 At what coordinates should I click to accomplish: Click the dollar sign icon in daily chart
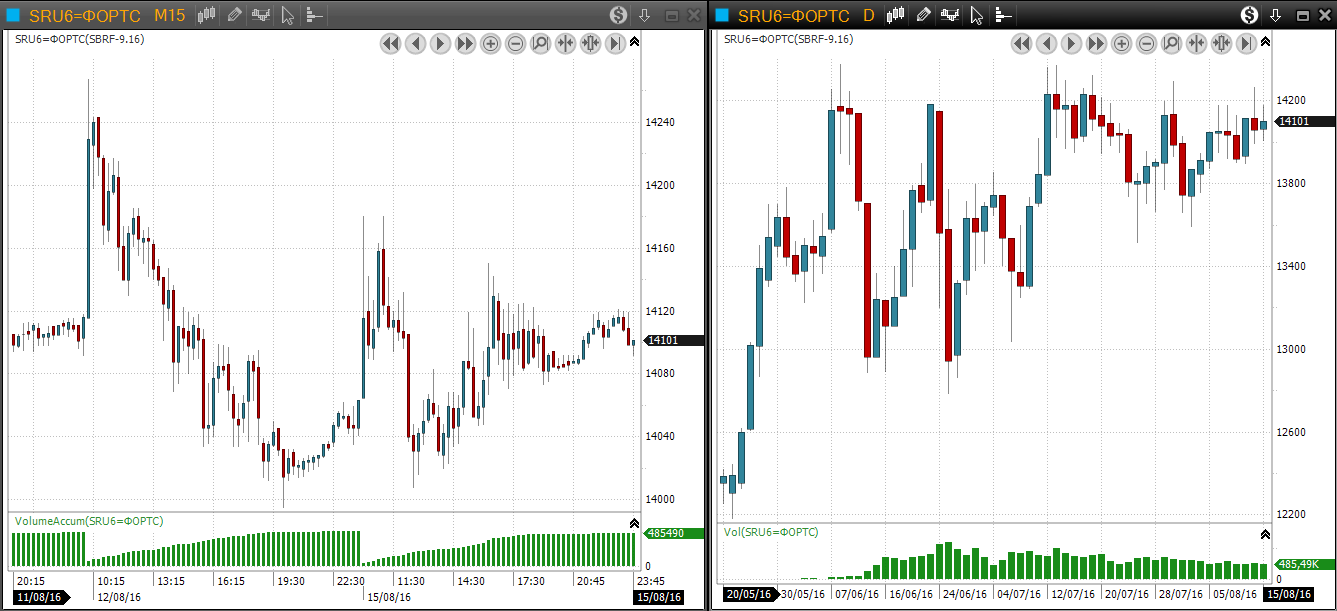click(x=1249, y=15)
